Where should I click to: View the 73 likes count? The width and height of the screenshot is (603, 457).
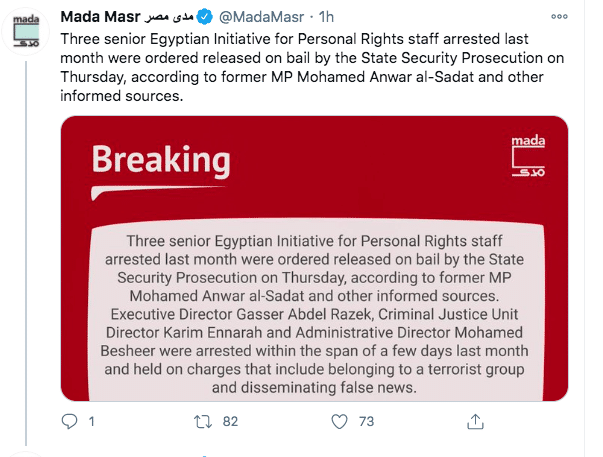[x=365, y=421]
